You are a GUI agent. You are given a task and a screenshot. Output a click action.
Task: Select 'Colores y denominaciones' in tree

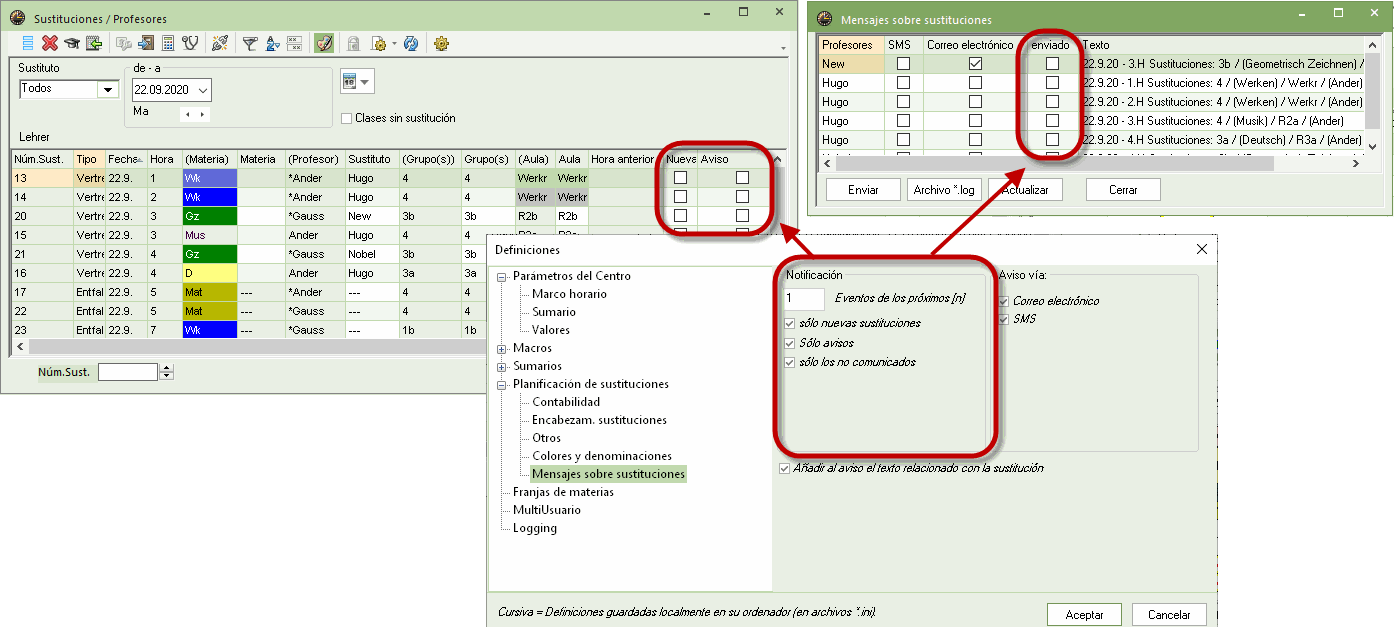601,456
